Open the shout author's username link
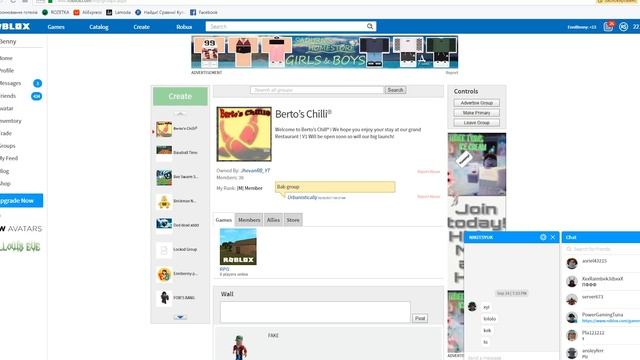The image size is (640, 360). 302,197
